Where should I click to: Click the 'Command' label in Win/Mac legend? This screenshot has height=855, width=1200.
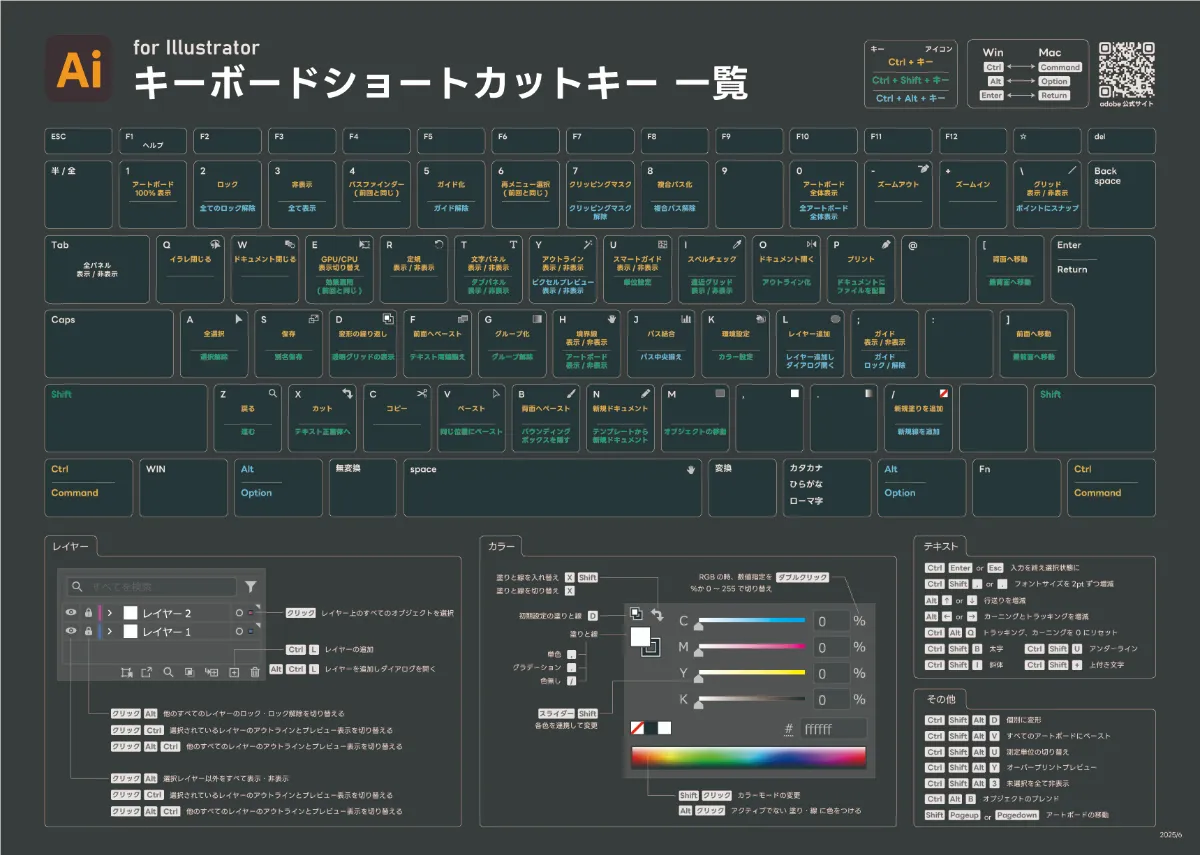pos(1059,67)
